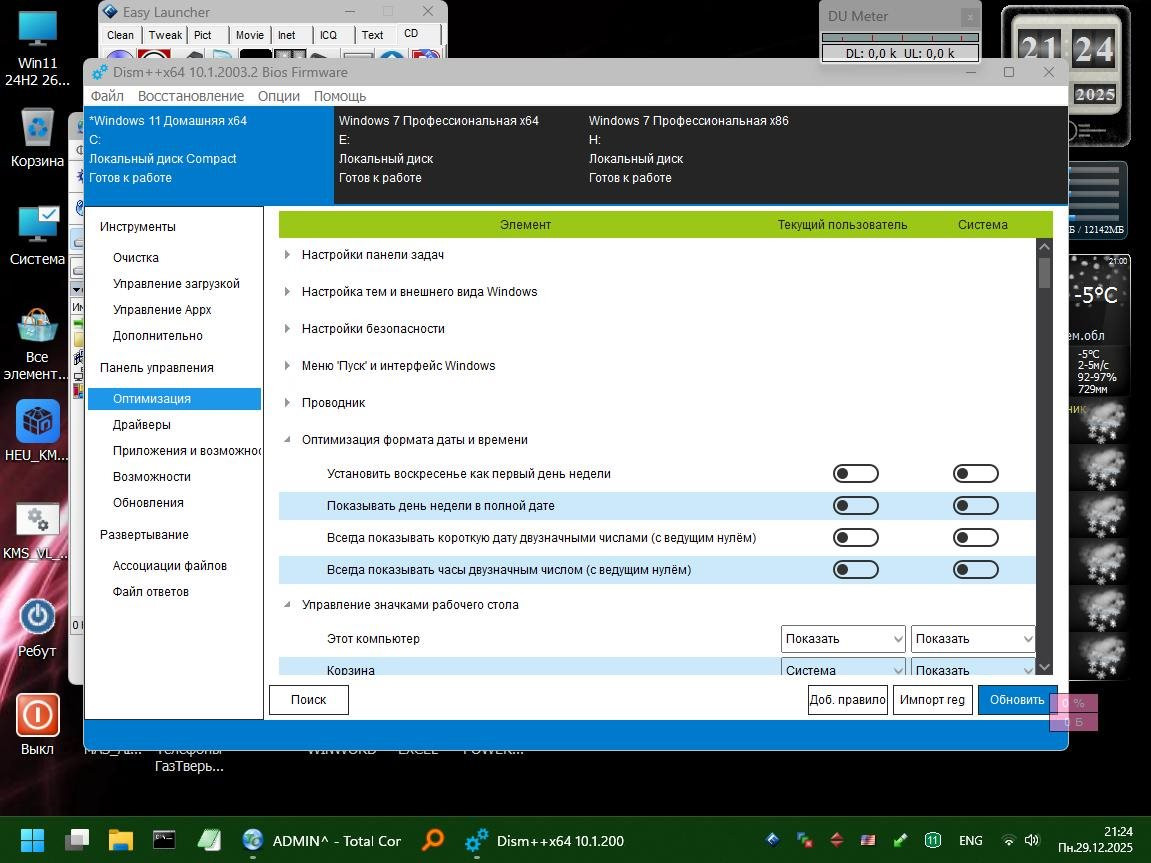This screenshot has width=1151, height=863.
Task: Select Ассоциации файлов in sidebar
Action: click(x=170, y=565)
